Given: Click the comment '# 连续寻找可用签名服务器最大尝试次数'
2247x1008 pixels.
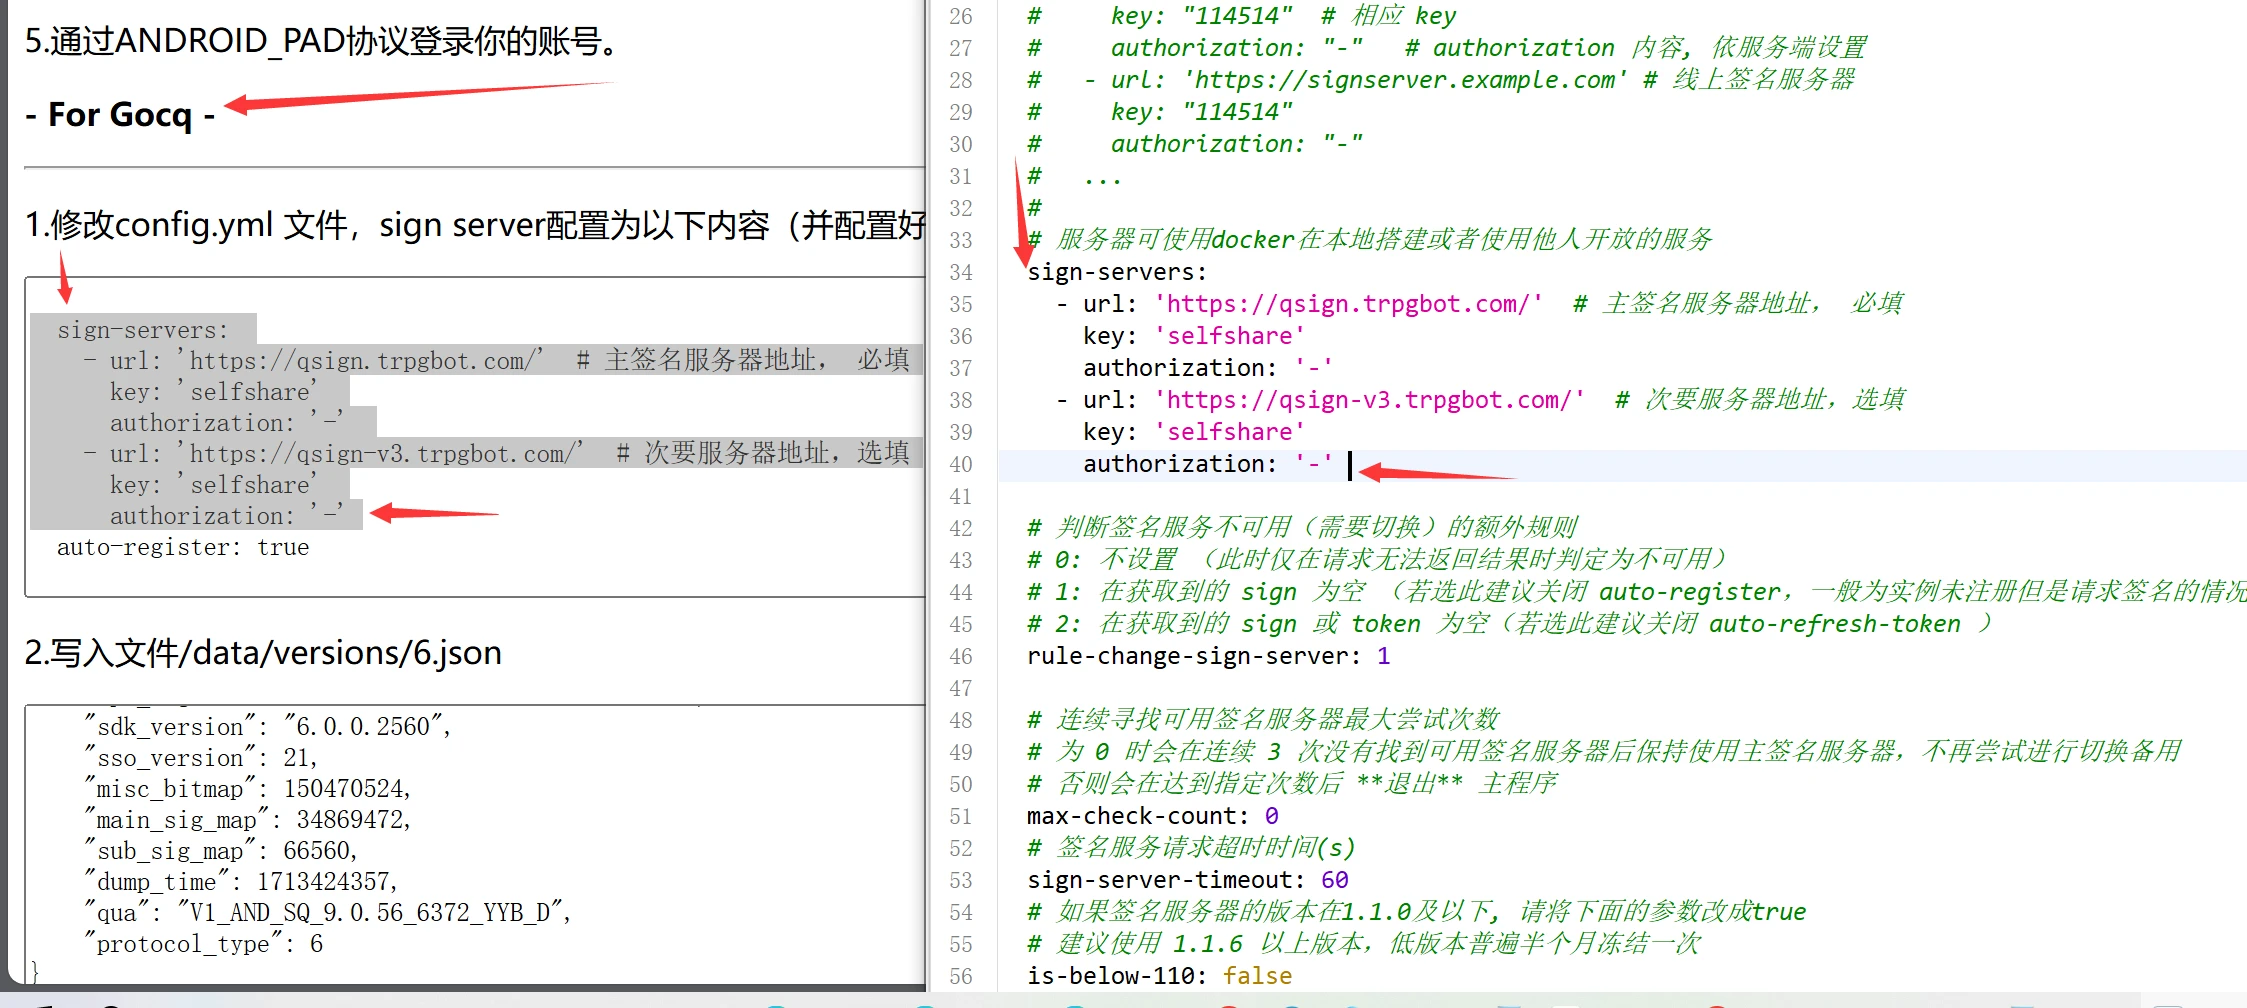Looking at the screenshot, I should tap(1263, 720).
